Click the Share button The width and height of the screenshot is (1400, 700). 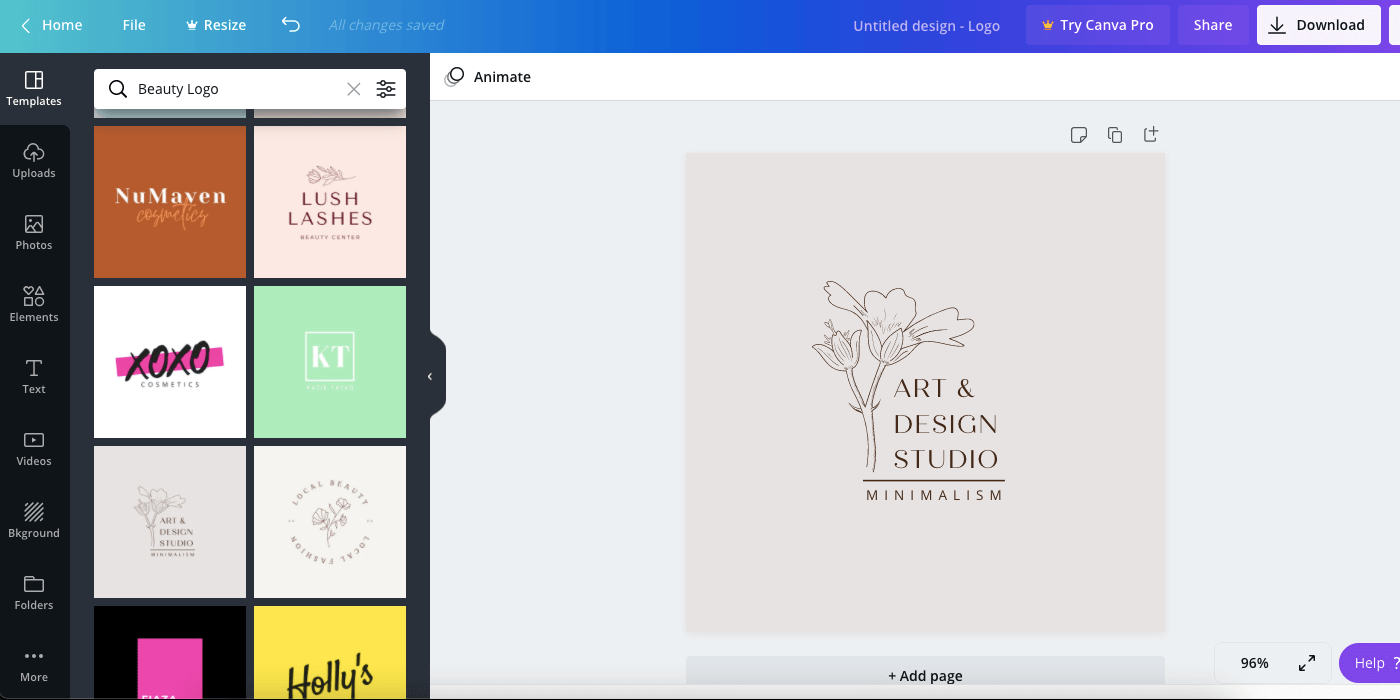[x=1213, y=25]
